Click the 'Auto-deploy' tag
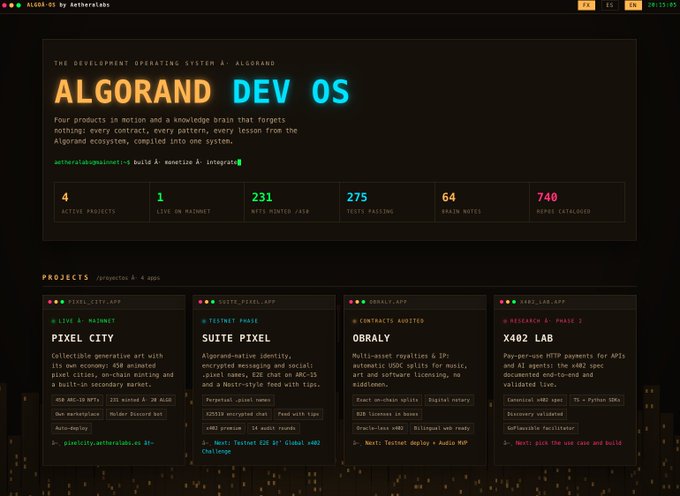Screen dimensions: 680x496 click(72, 428)
